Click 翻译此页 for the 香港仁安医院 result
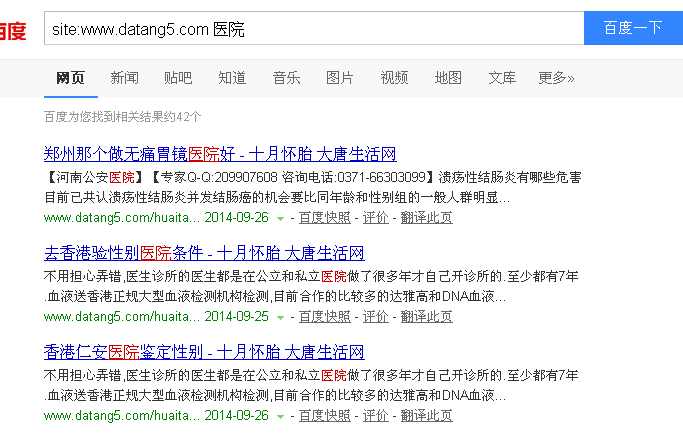Image resolution: width=683 pixels, height=439 pixels. 426,415
